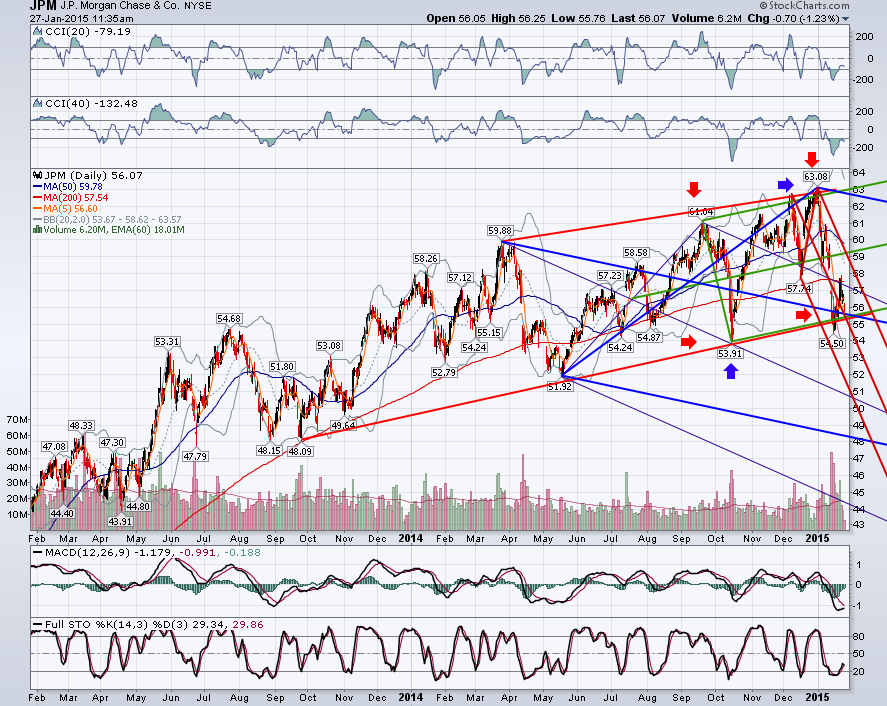Click the StockCharts.com copyright logo
This screenshot has height=706, width=887.
click(x=804, y=6)
